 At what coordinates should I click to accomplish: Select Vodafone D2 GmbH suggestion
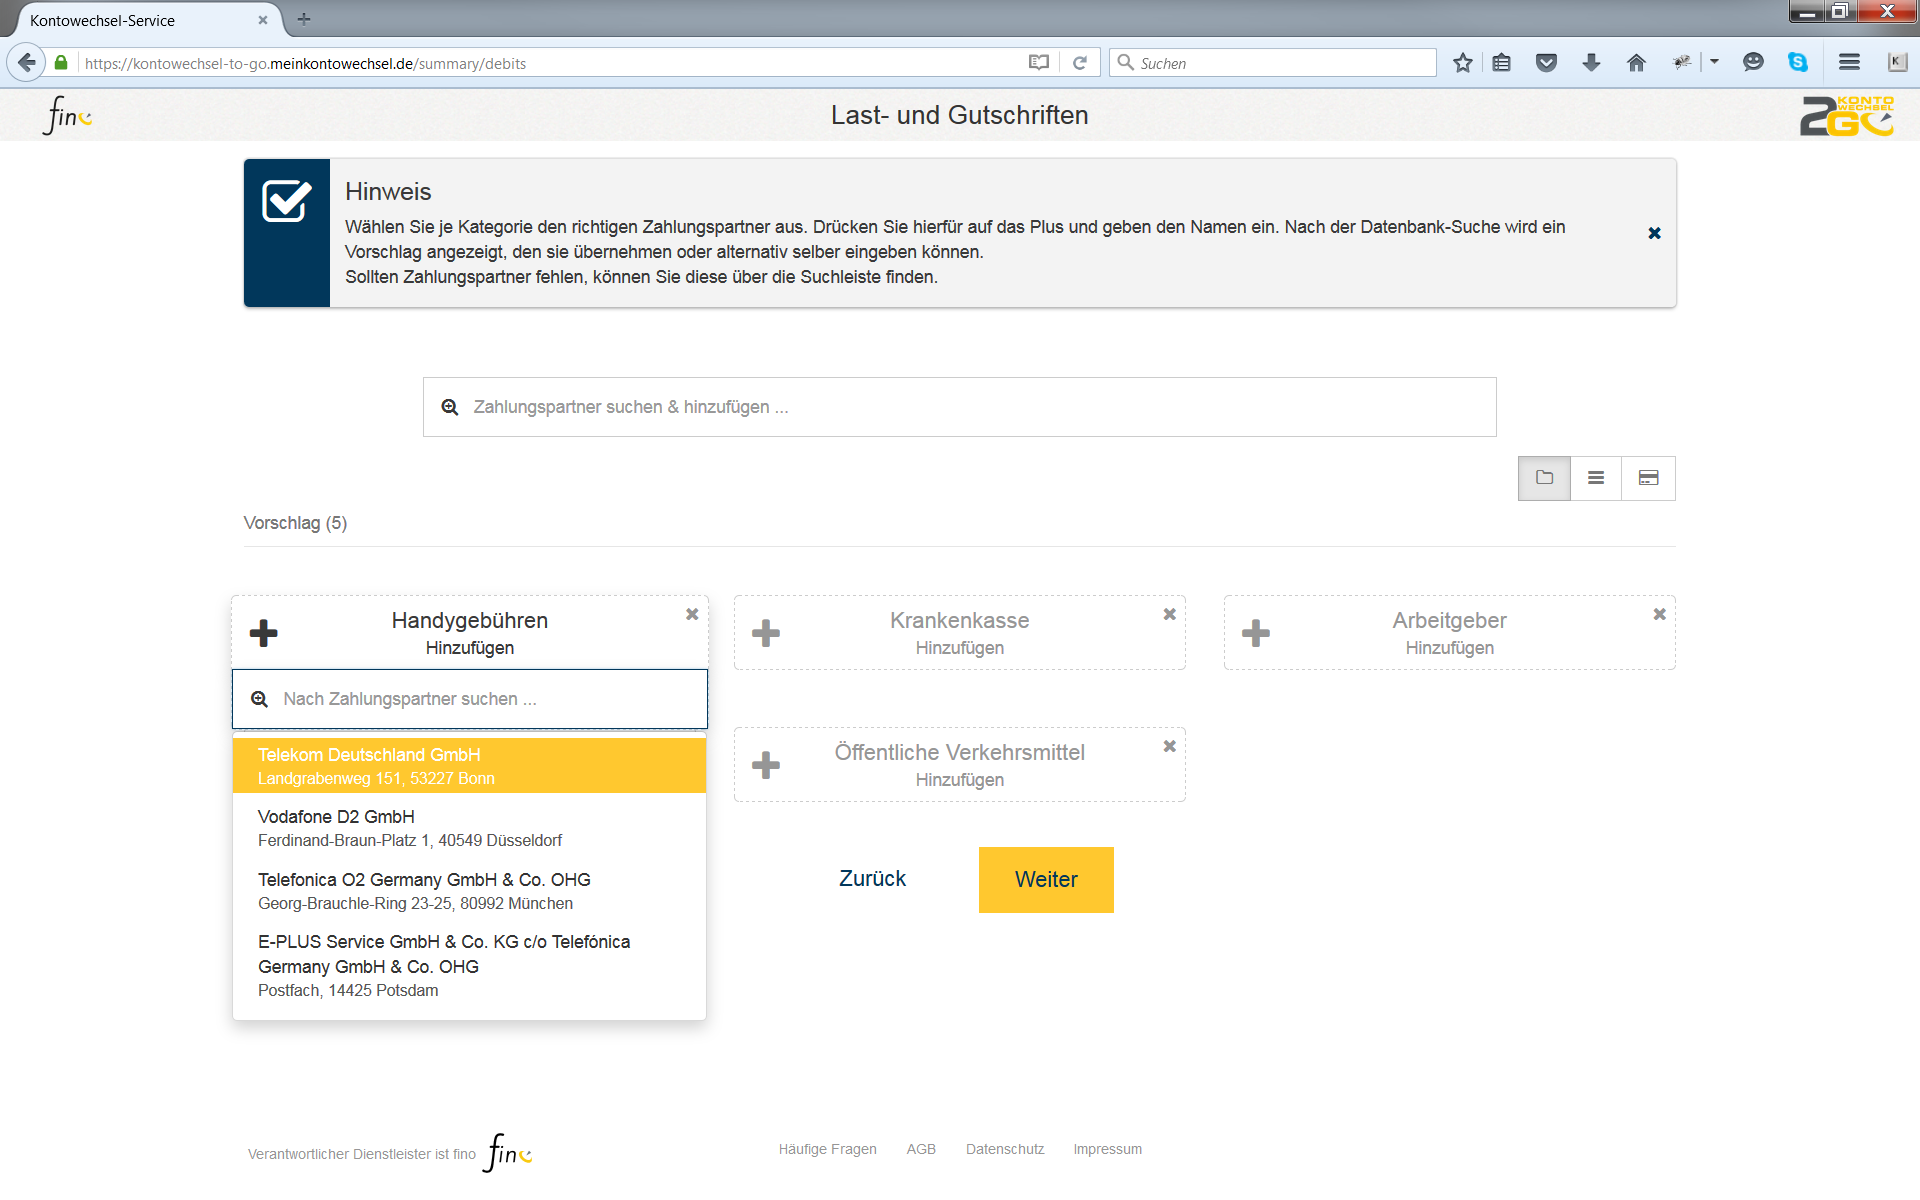pyautogui.click(x=469, y=828)
